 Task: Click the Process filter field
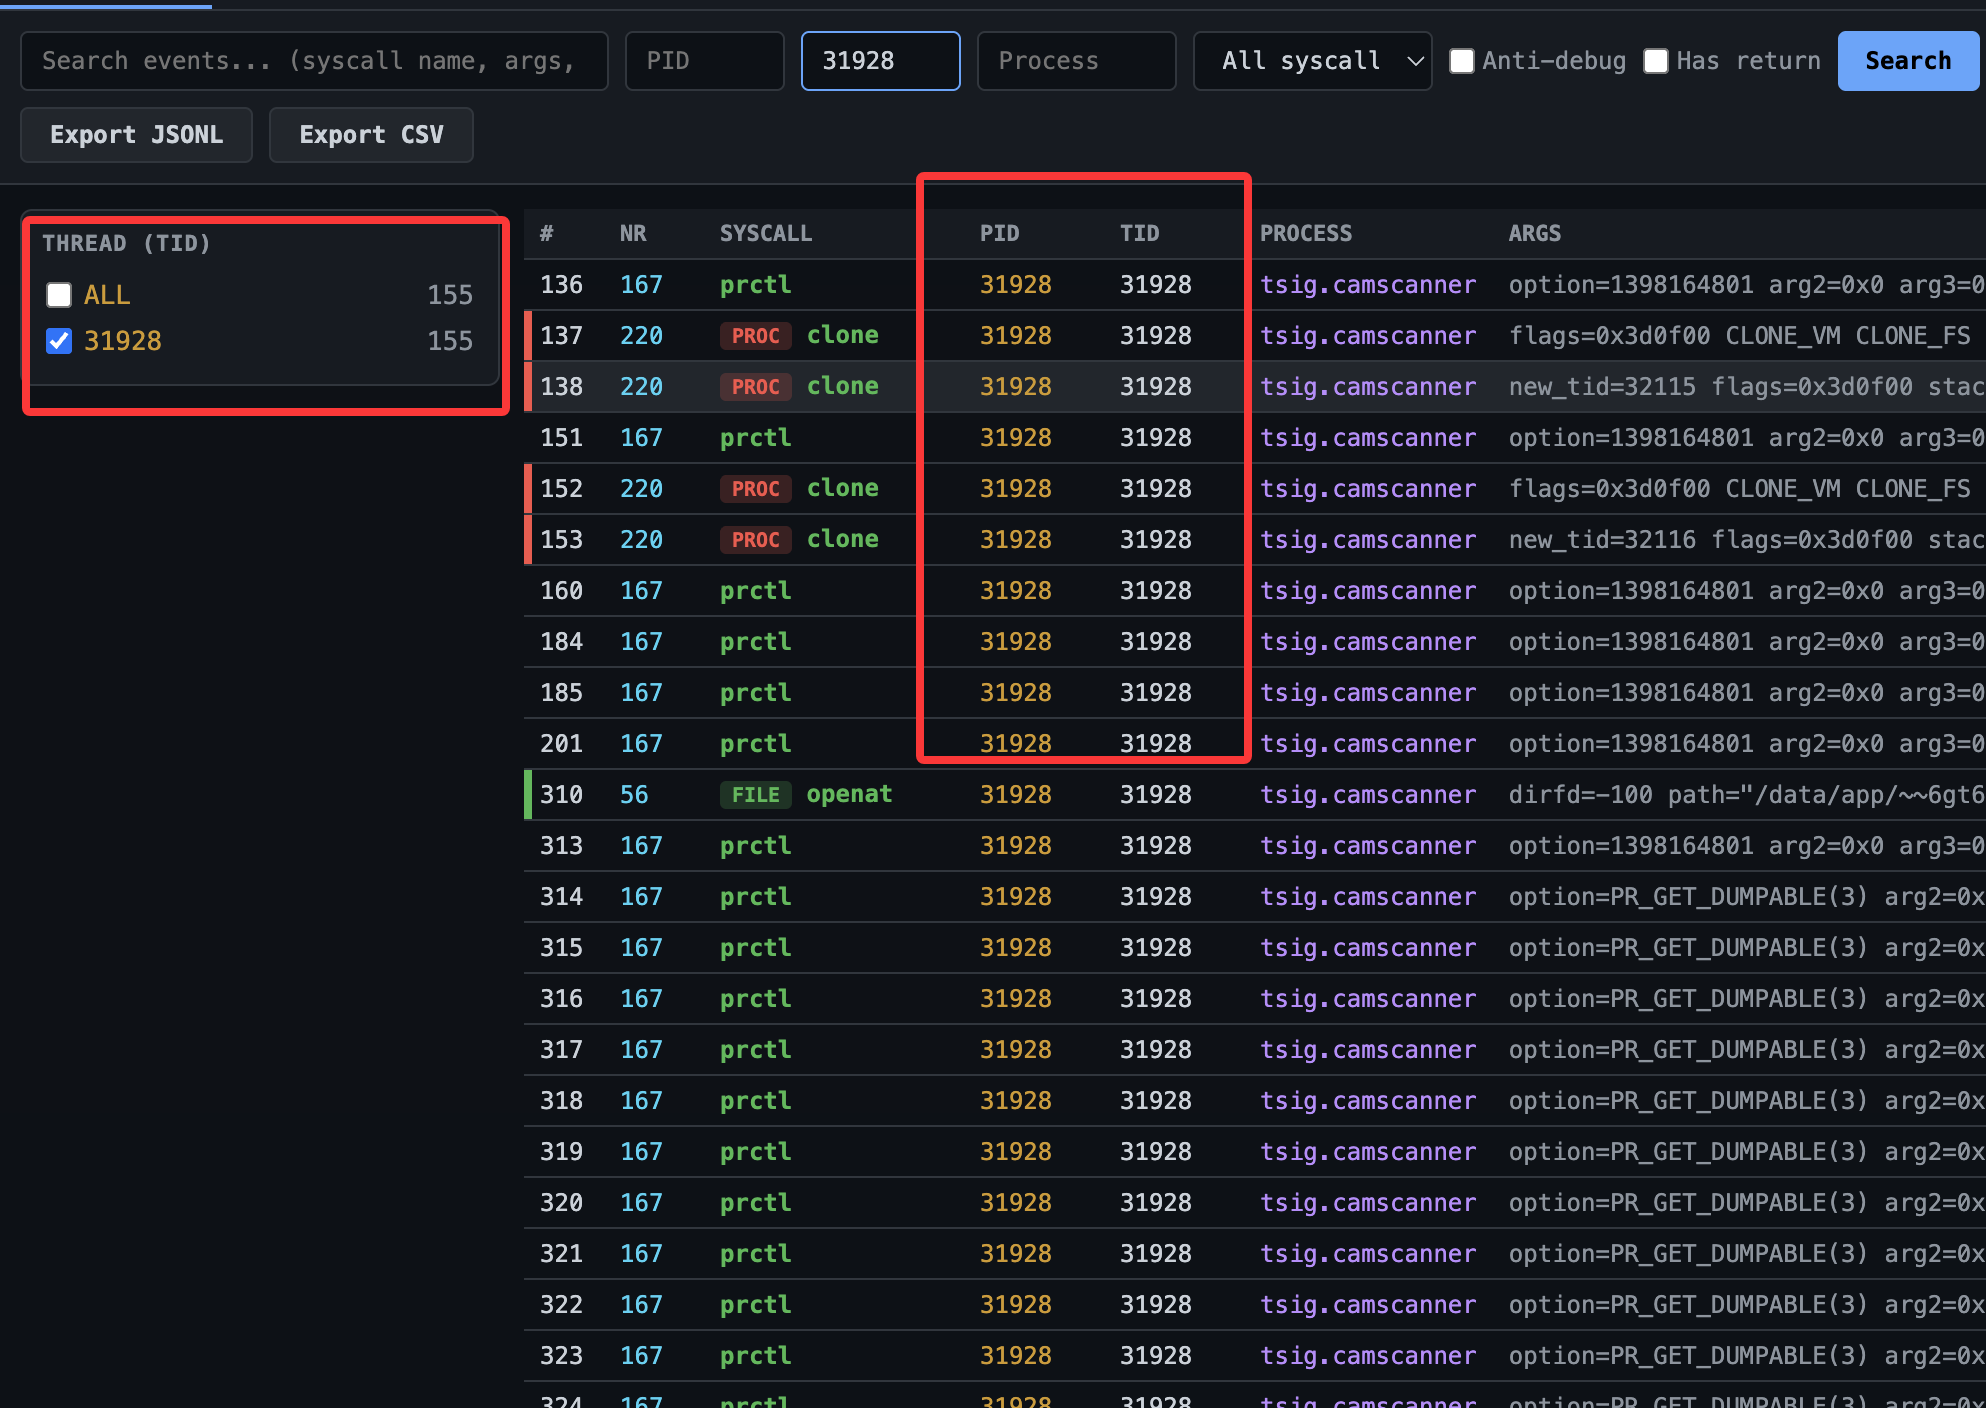[x=1076, y=61]
